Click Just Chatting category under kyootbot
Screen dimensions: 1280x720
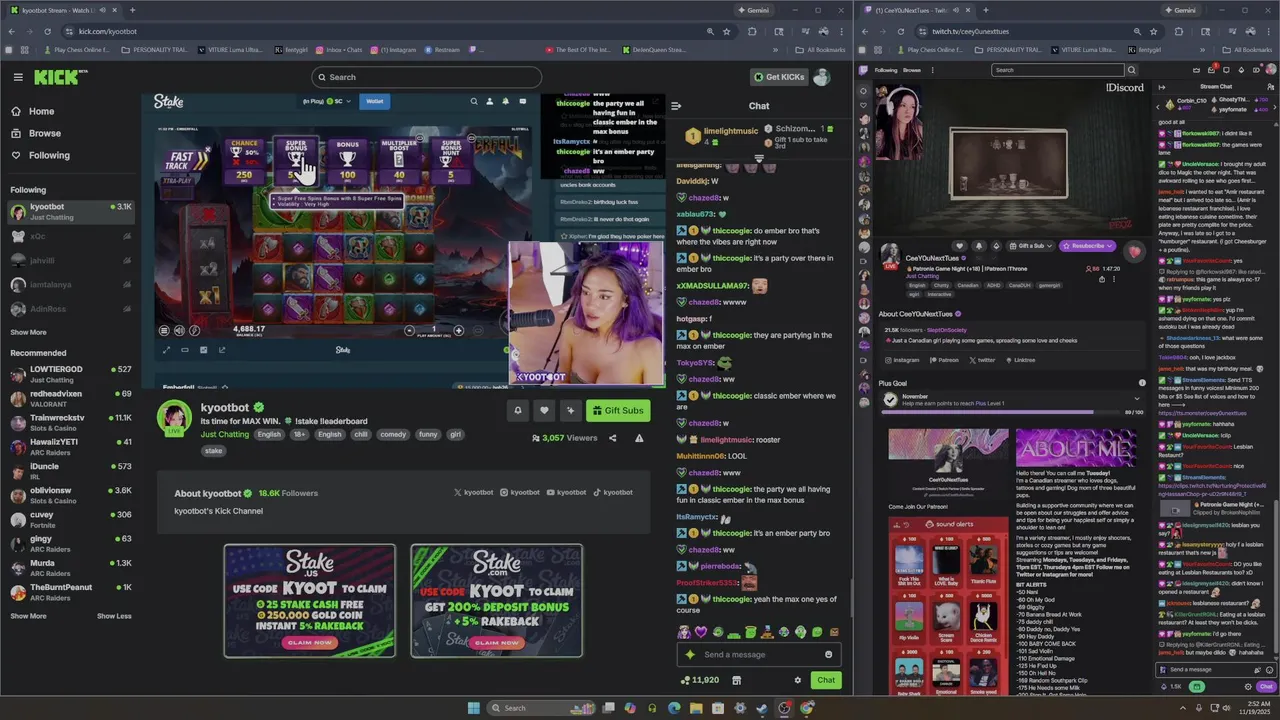[224, 435]
